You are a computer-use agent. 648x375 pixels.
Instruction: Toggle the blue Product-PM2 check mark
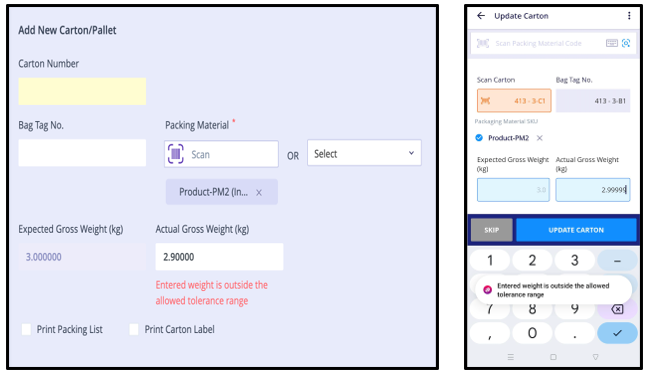479,138
